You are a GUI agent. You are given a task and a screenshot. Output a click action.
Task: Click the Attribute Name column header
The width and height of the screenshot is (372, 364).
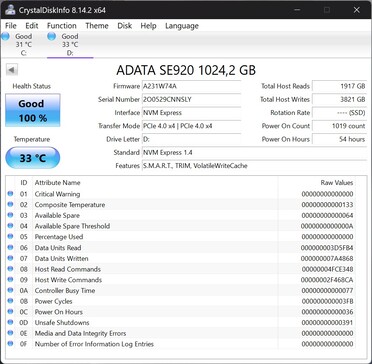[57, 183]
